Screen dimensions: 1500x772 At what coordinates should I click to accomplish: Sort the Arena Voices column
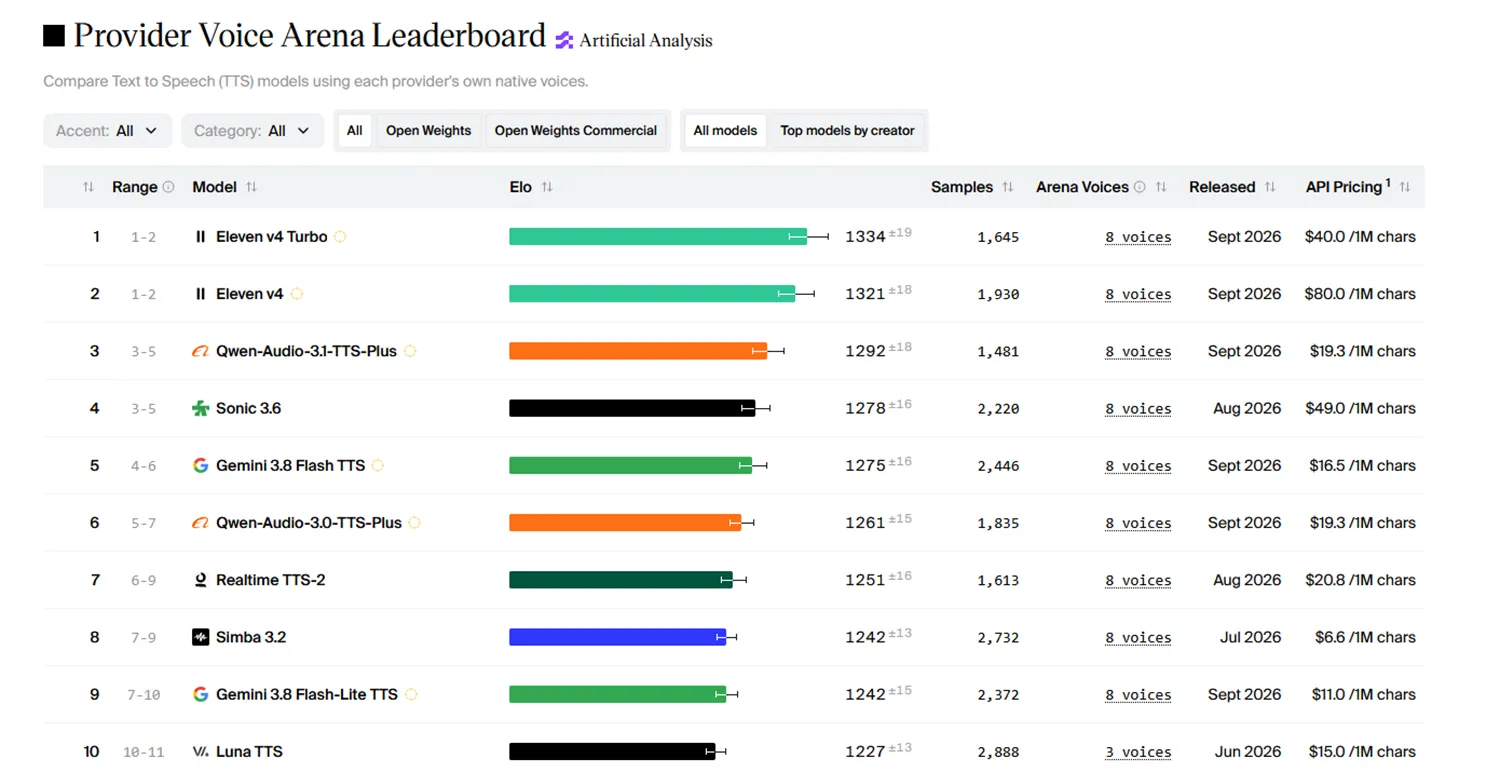pyautogui.click(x=1161, y=187)
